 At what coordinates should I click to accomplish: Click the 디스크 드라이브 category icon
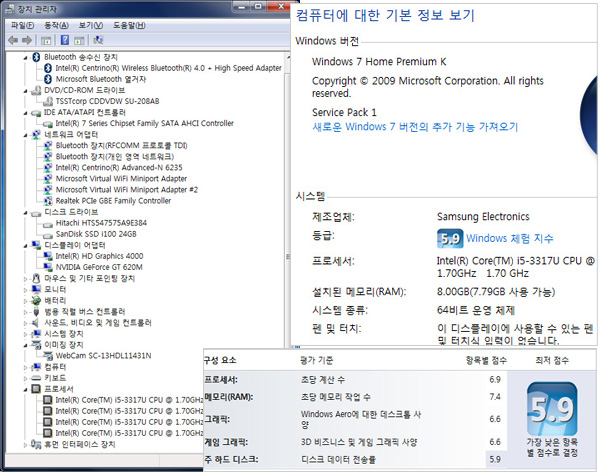pos(36,213)
